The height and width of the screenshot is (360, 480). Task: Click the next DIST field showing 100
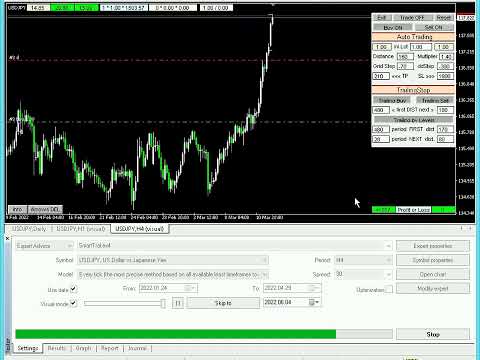pos(445,110)
